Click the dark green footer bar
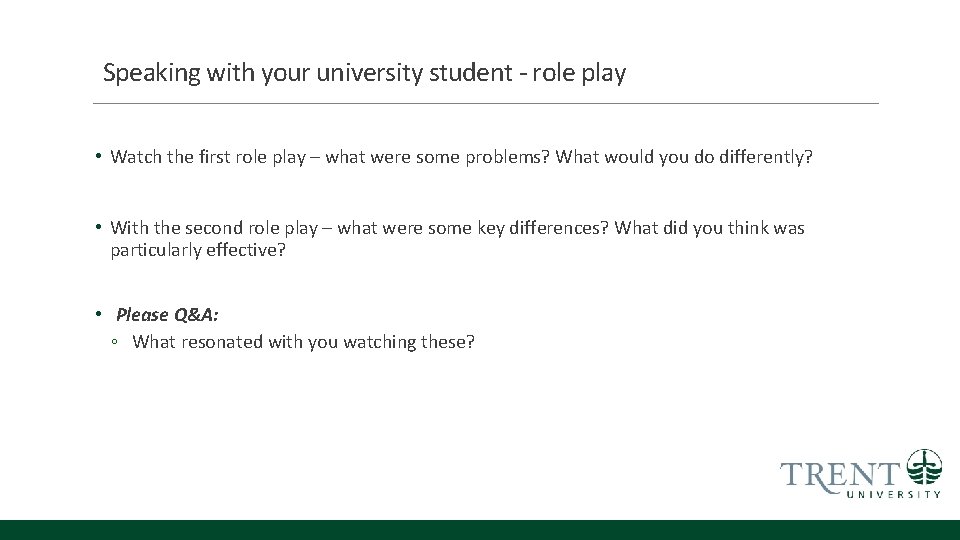Viewport: 960px width, 540px height. [480, 530]
